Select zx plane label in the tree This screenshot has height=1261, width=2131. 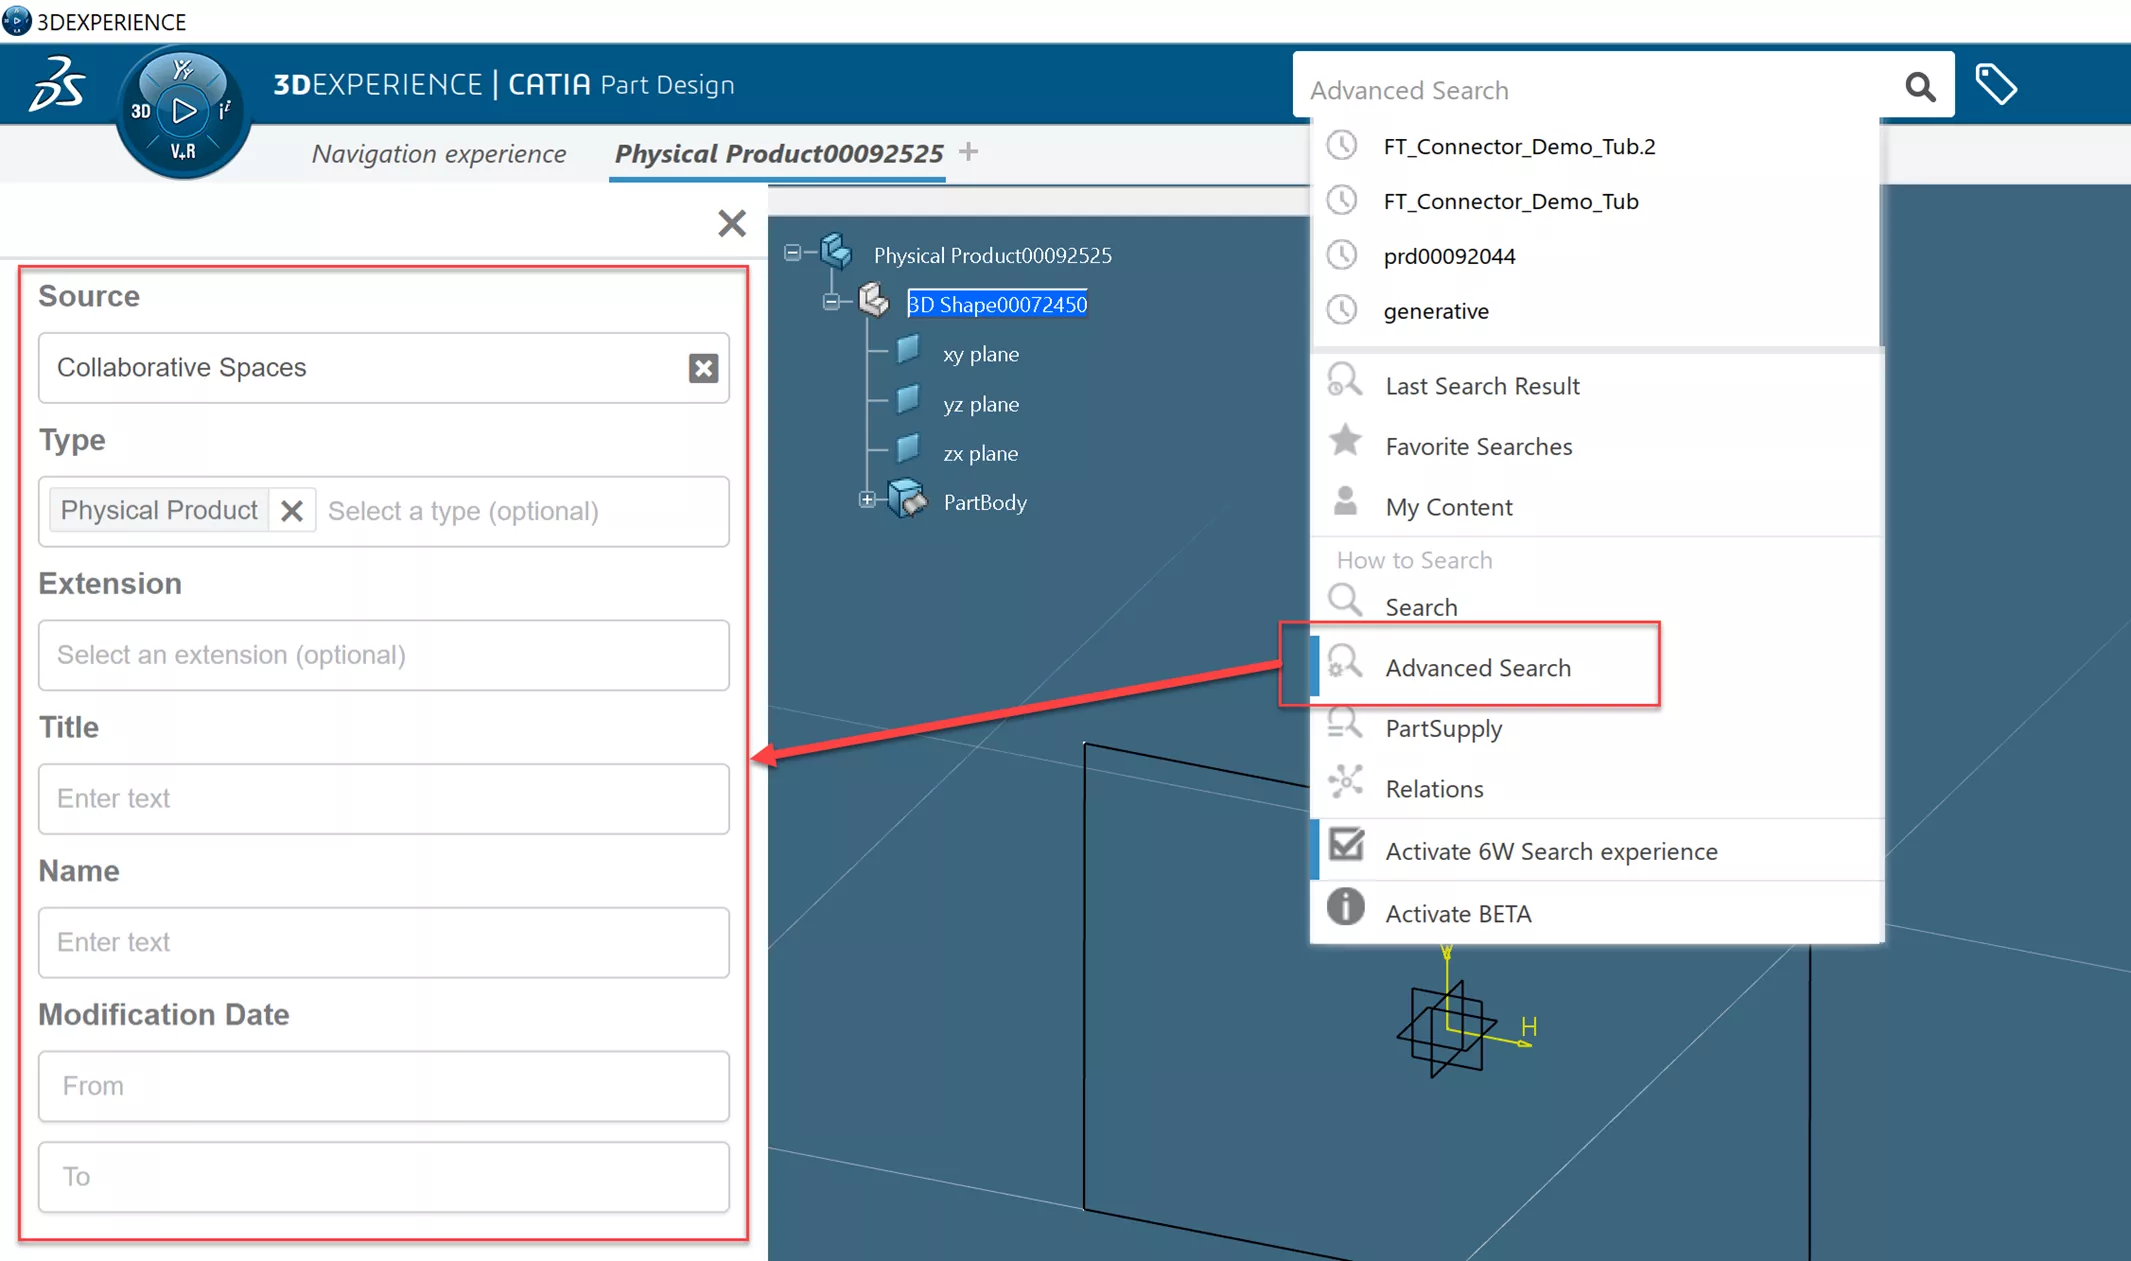pos(980,453)
